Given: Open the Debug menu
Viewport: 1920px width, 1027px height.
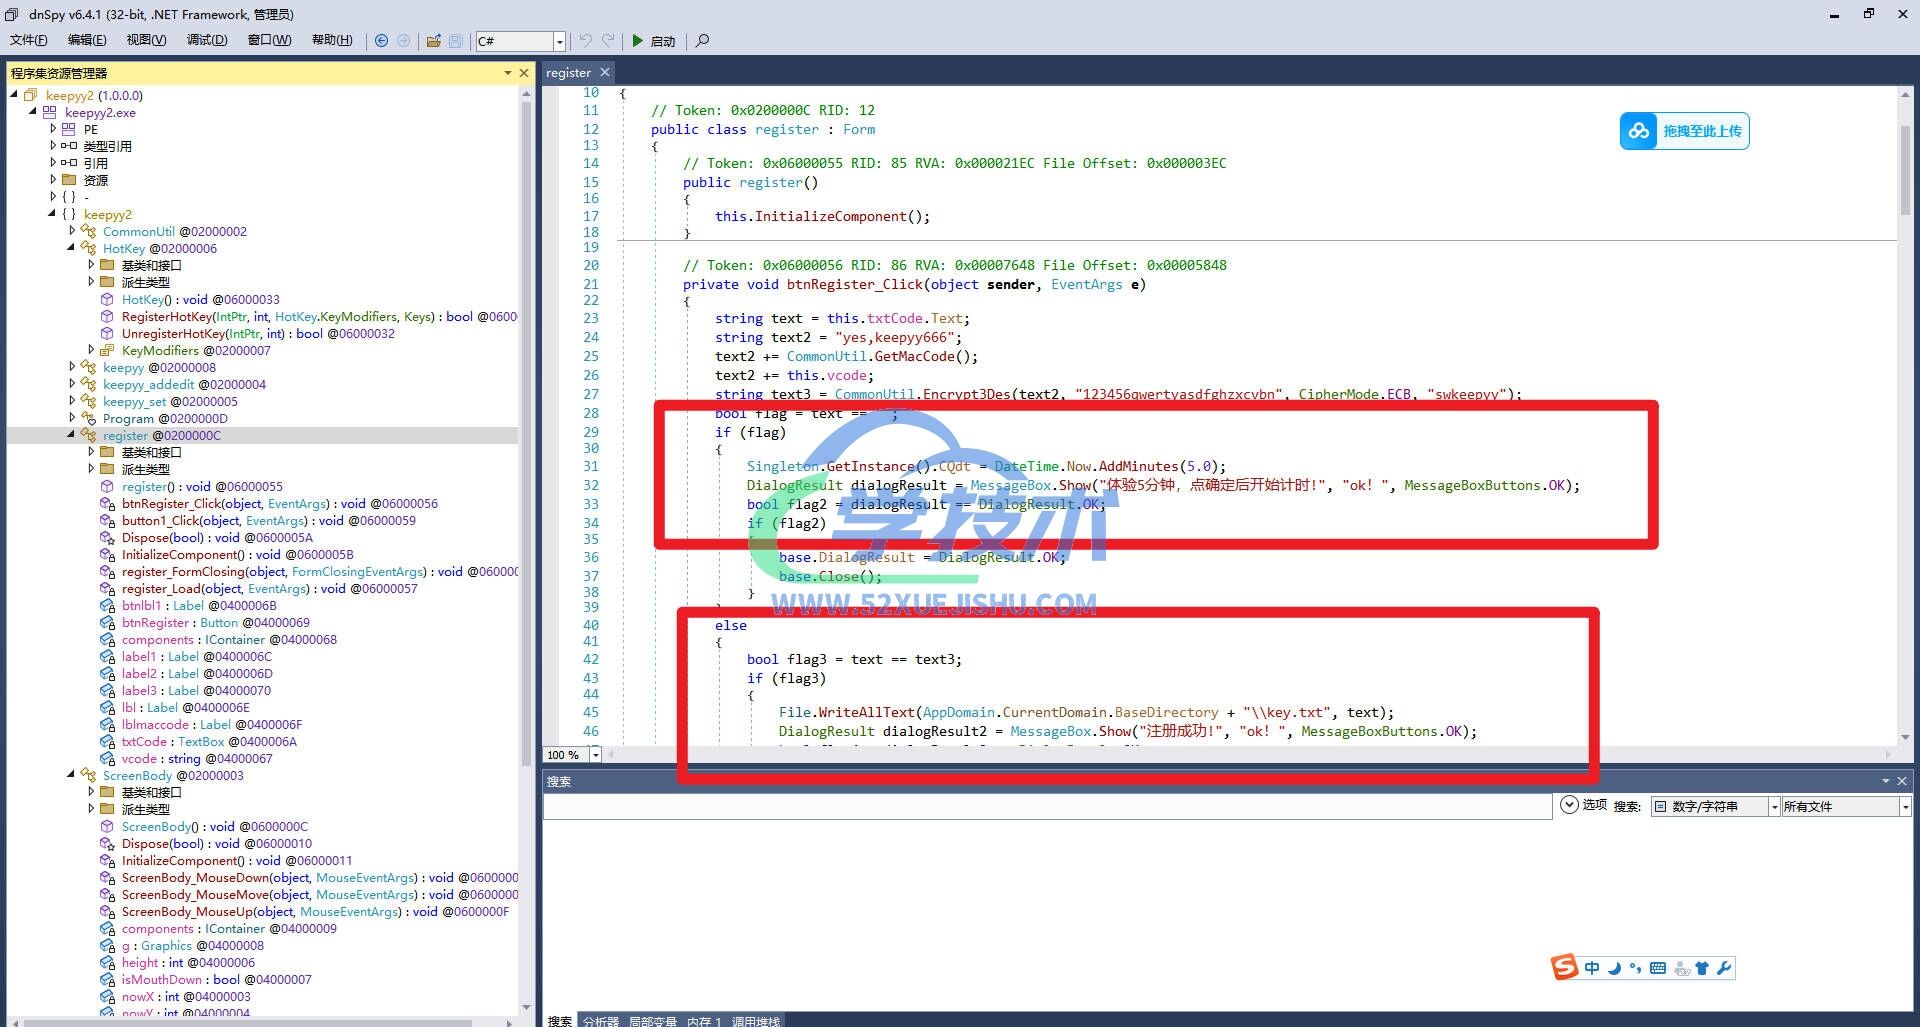Looking at the screenshot, I should click(207, 40).
